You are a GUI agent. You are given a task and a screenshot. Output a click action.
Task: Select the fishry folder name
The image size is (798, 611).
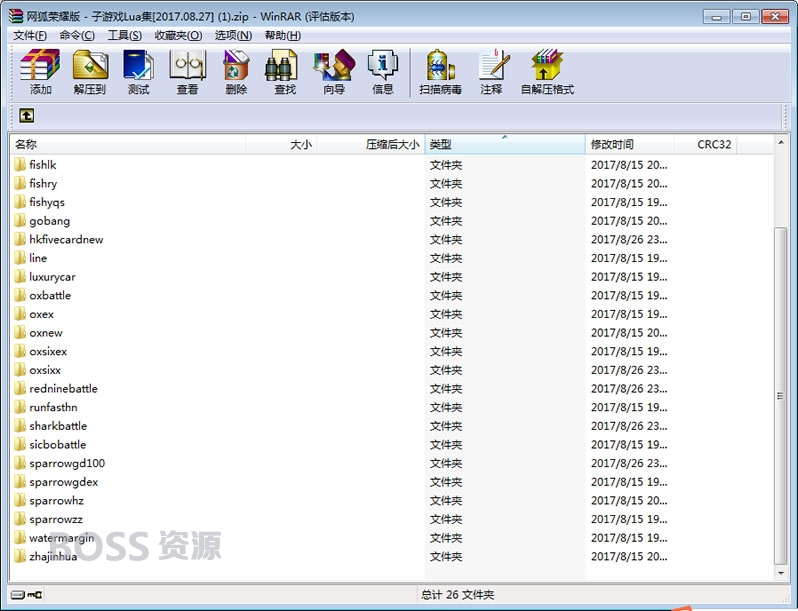[43, 183]
